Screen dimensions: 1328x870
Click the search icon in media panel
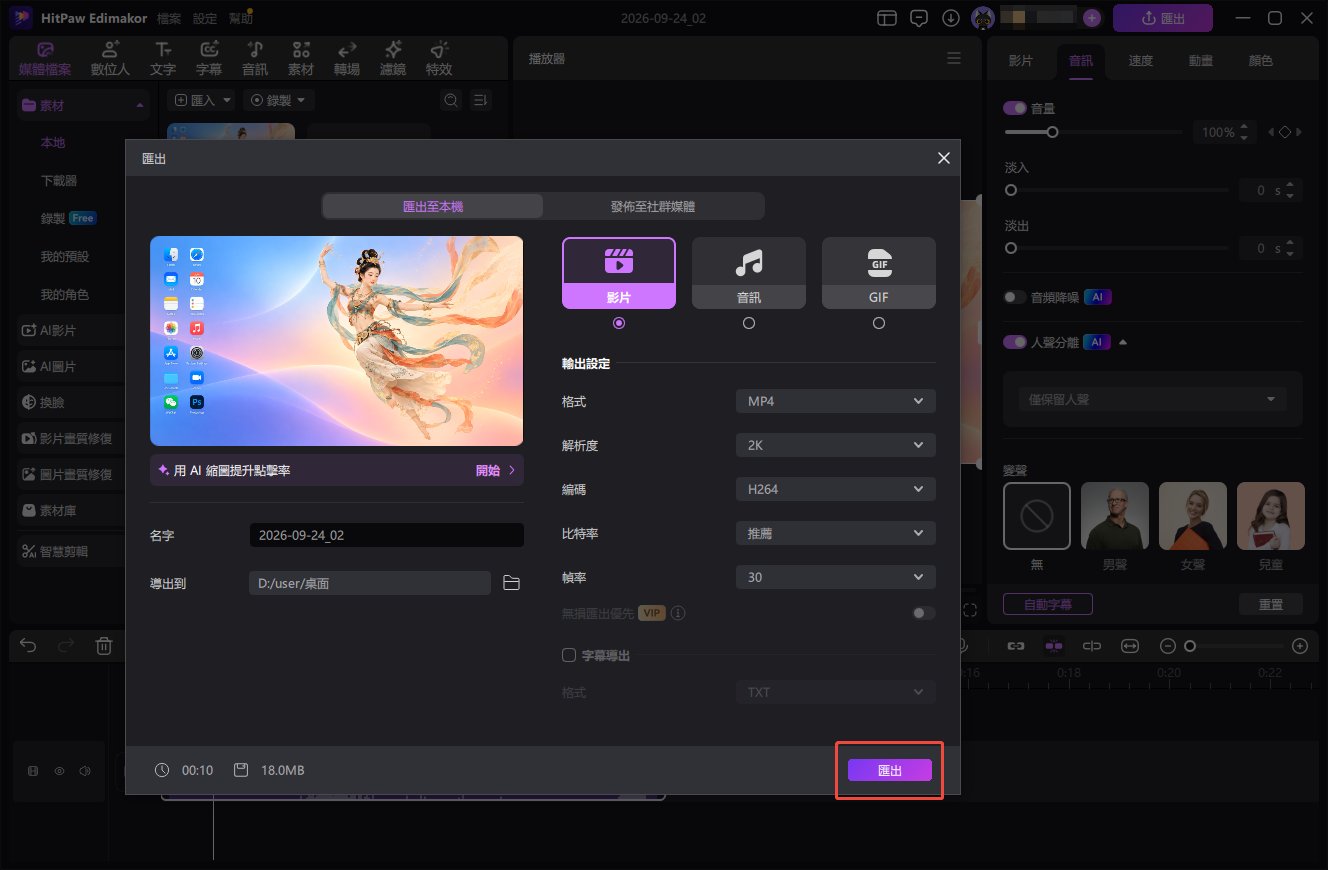pos(451,100)
